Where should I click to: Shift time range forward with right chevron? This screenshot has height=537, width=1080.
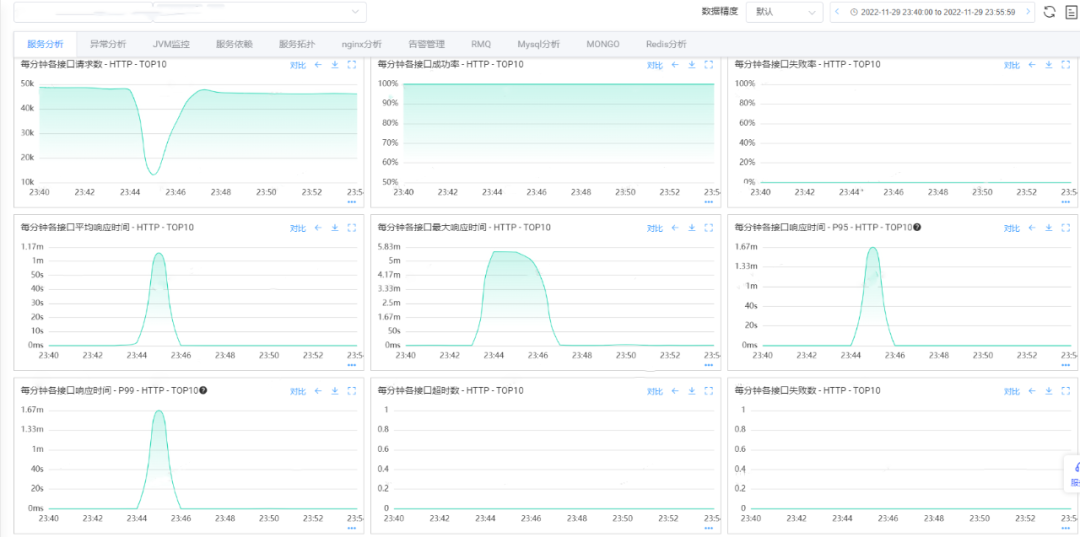(x=1025, y=12)
